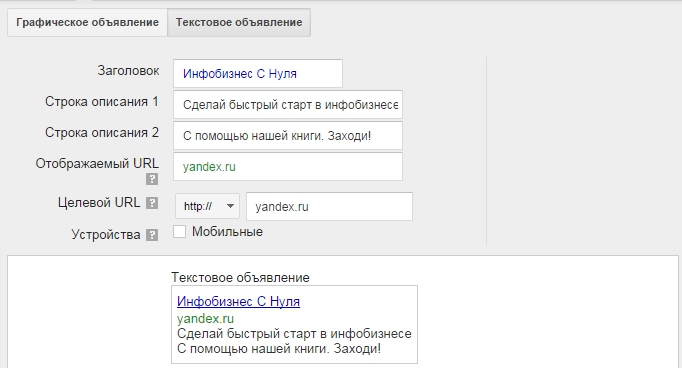This screenshot has width=682, height=368.
Task: Click preview line Сделай быстрый старт в инфобизнесе
Action: [294, 334]
